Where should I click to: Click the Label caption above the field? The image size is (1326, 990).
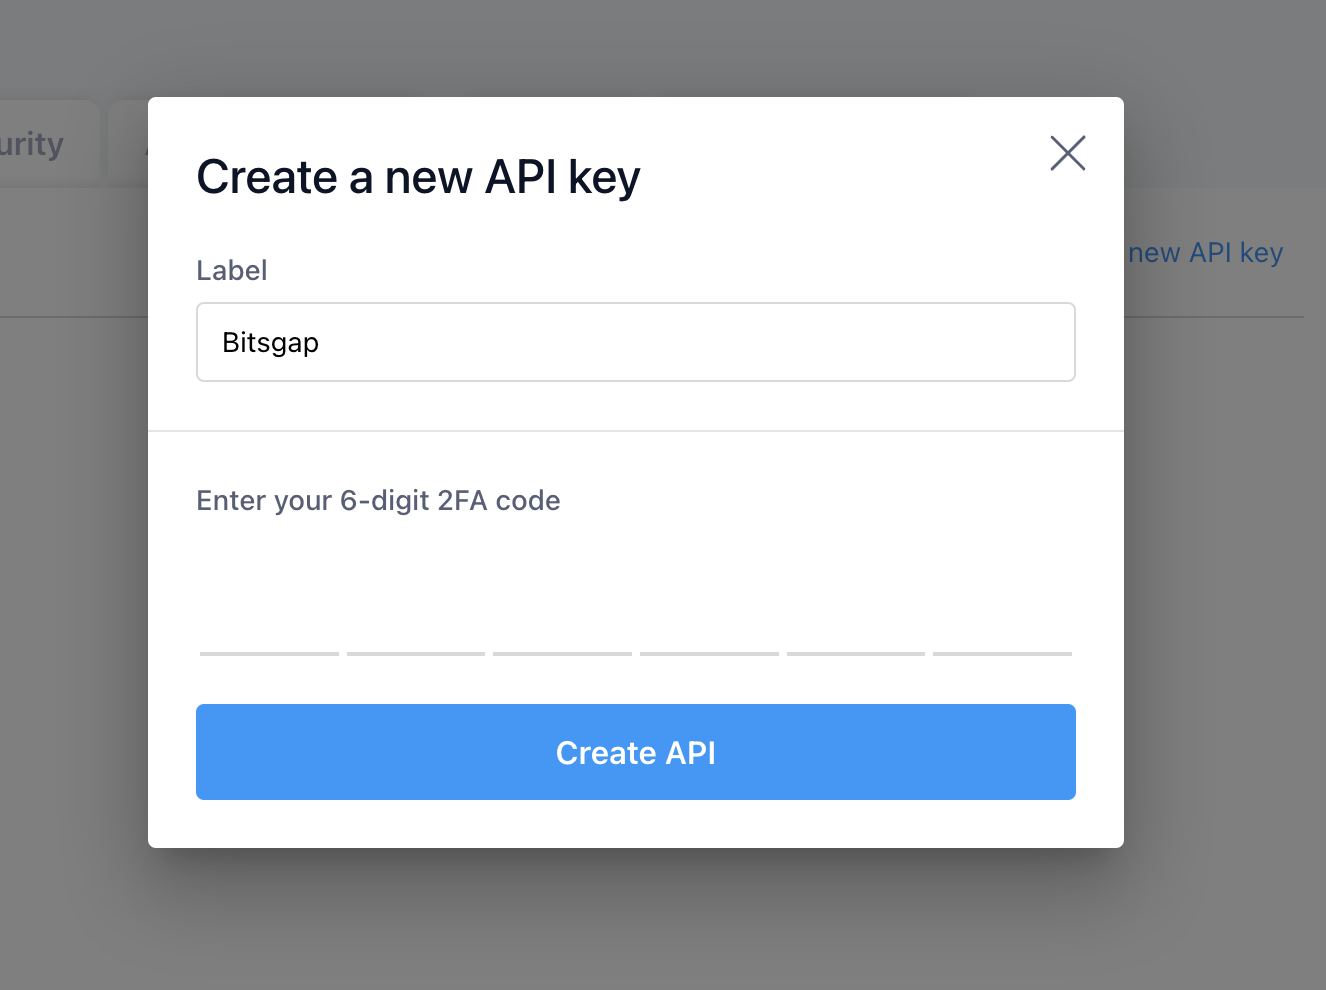tap(231, 271)
